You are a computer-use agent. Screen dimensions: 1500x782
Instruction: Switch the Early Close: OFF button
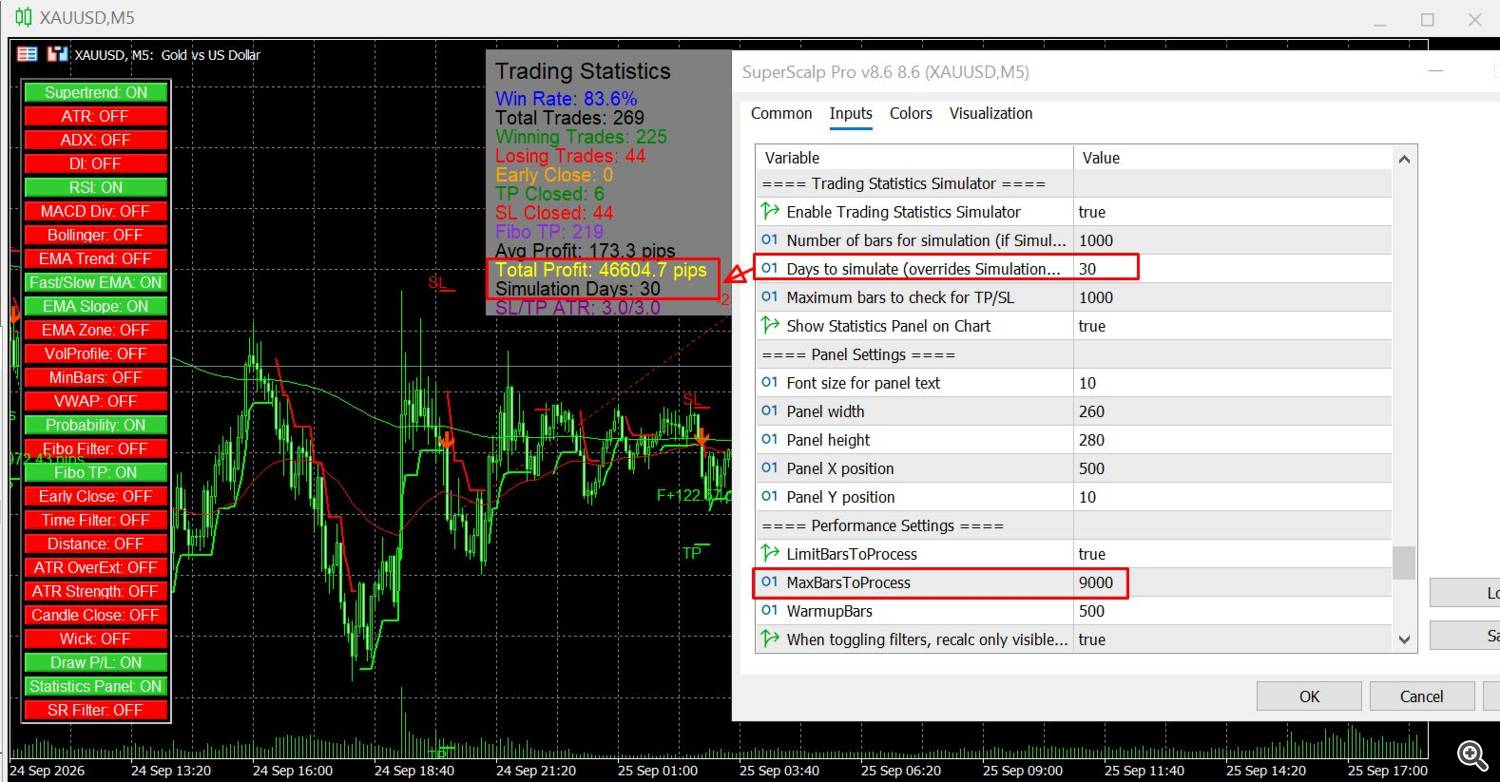point(96,496)
